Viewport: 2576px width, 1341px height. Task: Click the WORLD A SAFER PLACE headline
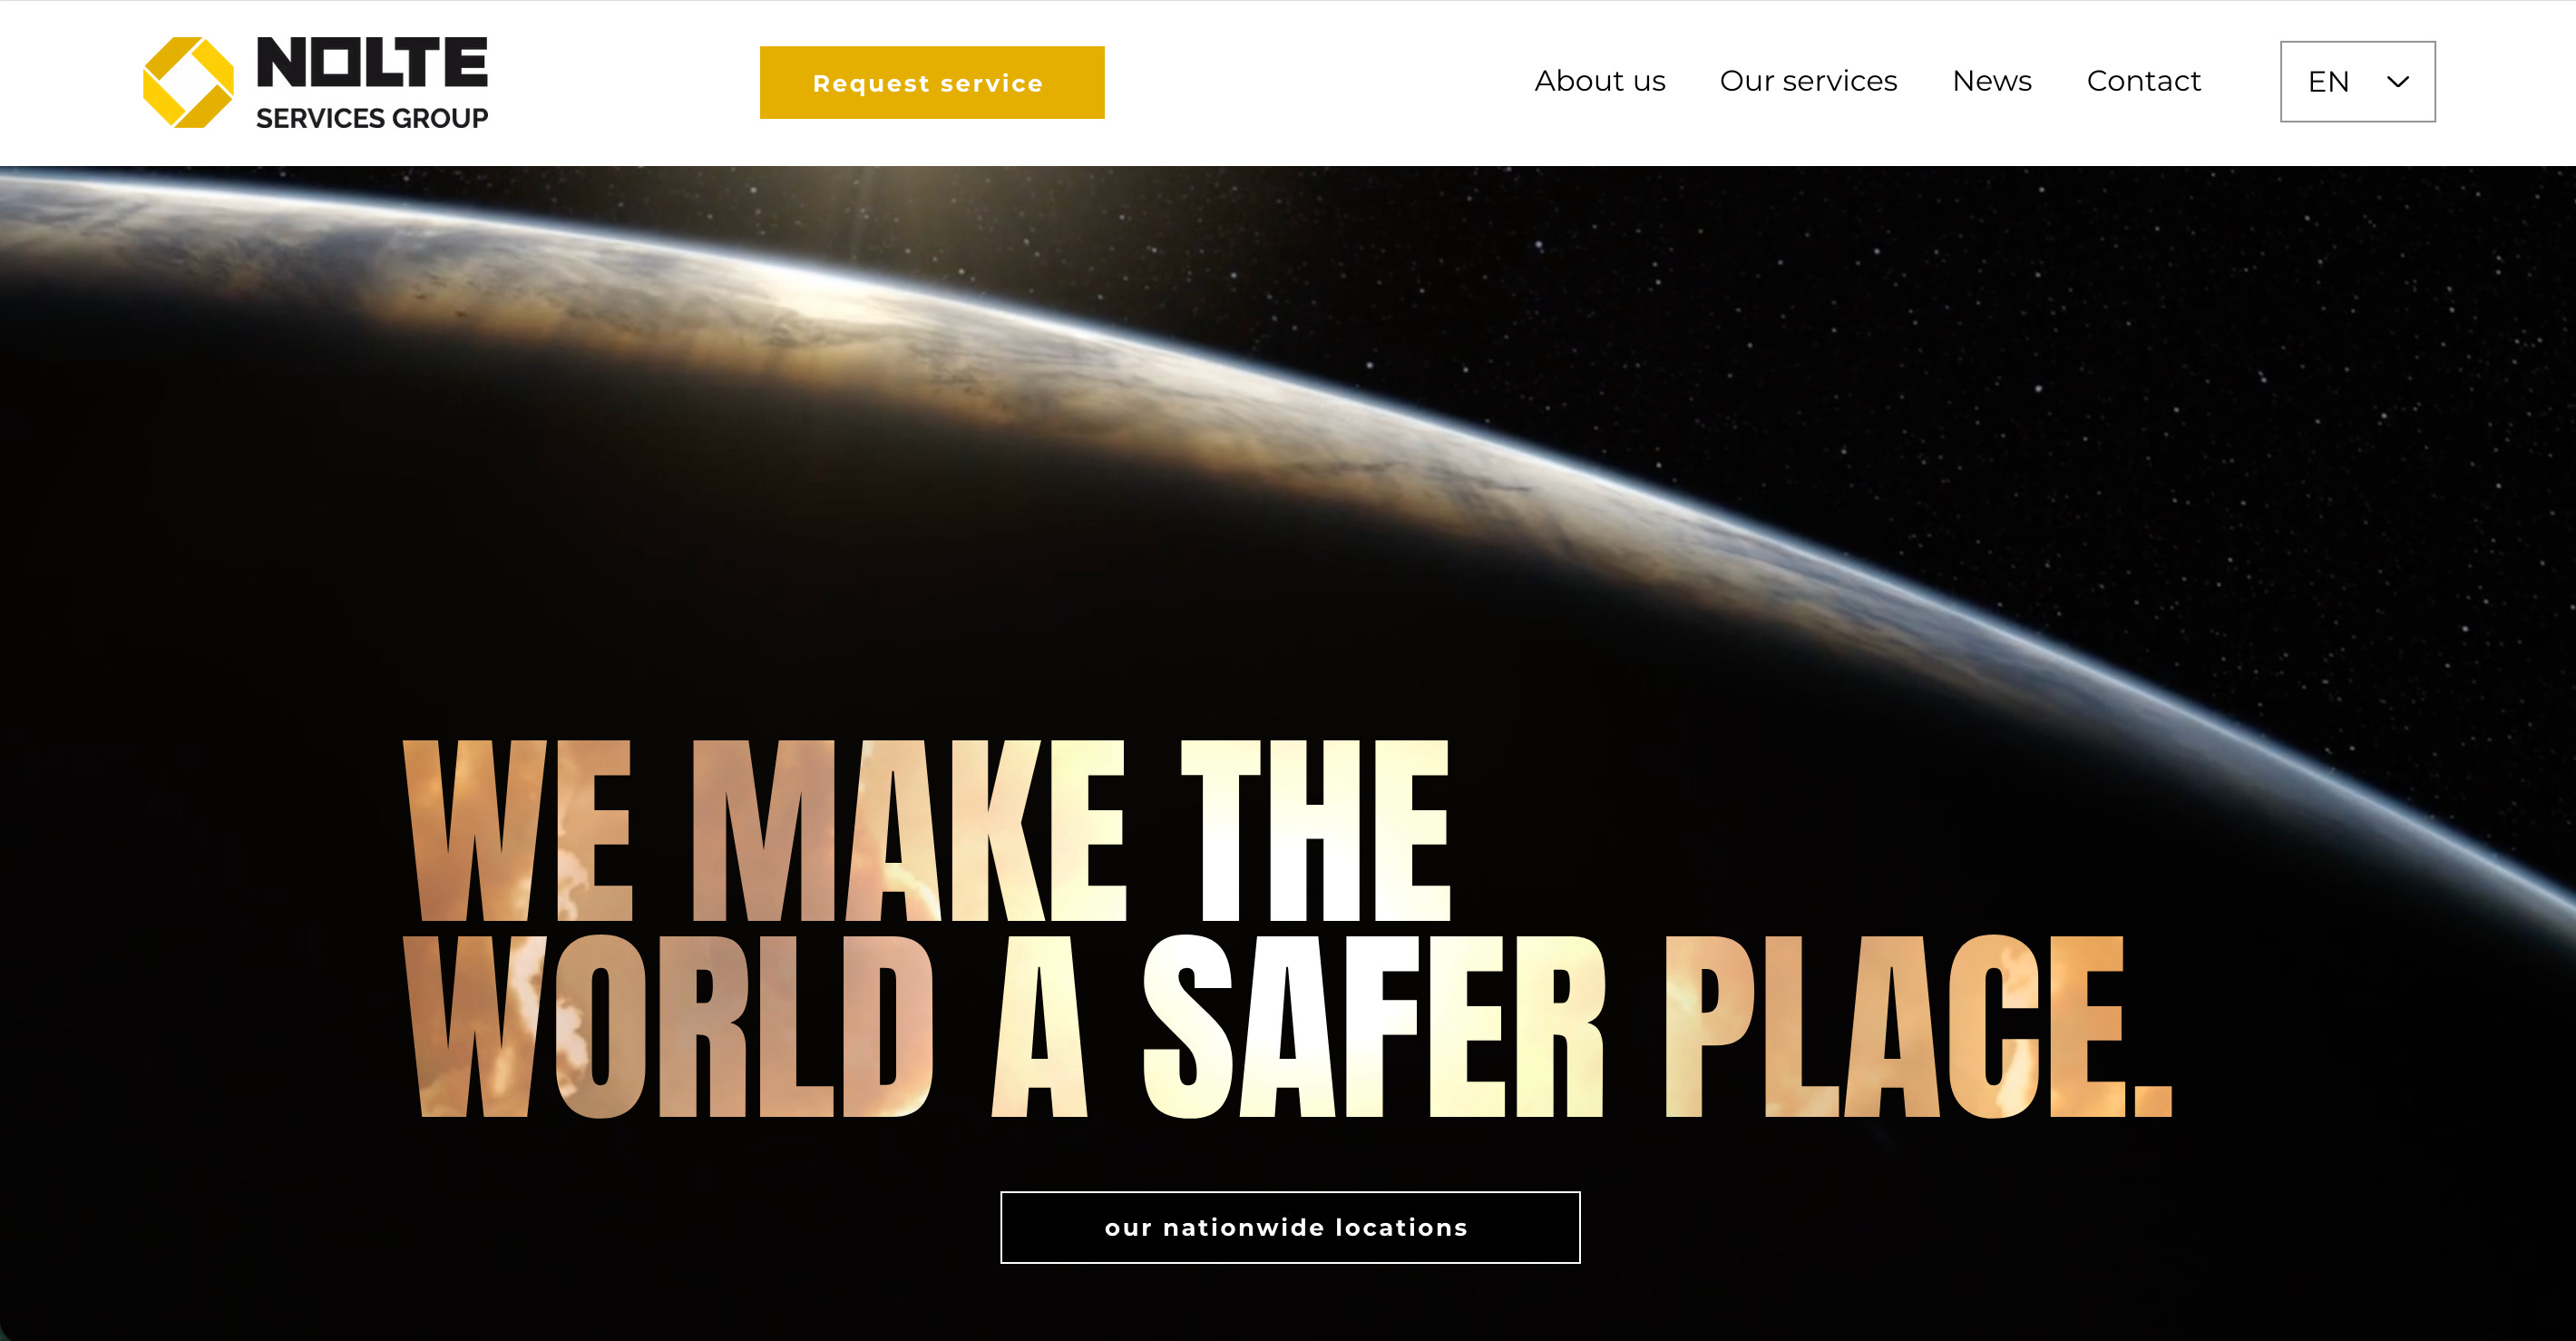[1288, 1026]
